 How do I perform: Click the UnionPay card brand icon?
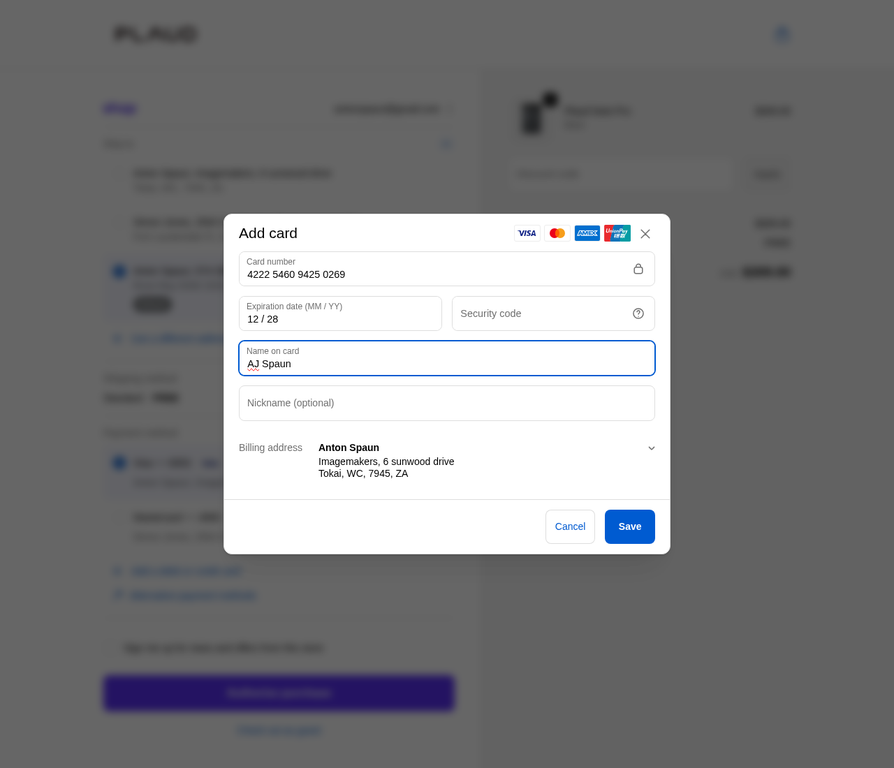[x=617, y=232]
